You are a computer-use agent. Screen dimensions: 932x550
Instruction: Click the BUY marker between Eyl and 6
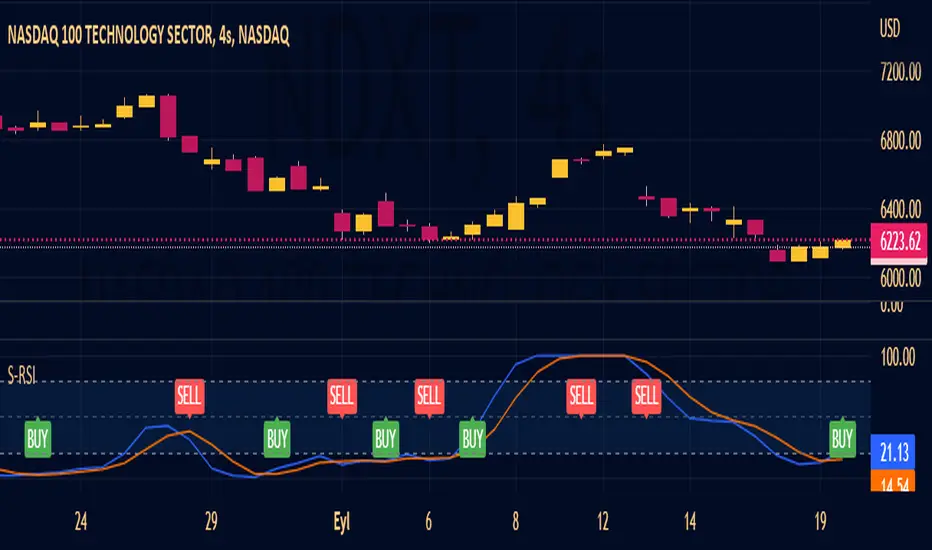(x=386, y=438)
